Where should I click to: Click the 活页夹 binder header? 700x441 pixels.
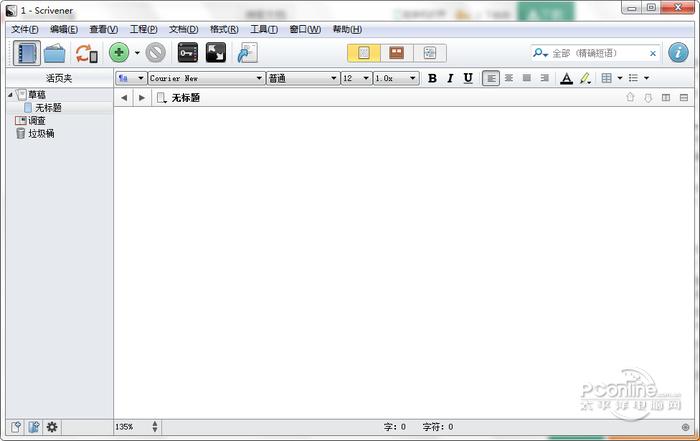[59, 78]
